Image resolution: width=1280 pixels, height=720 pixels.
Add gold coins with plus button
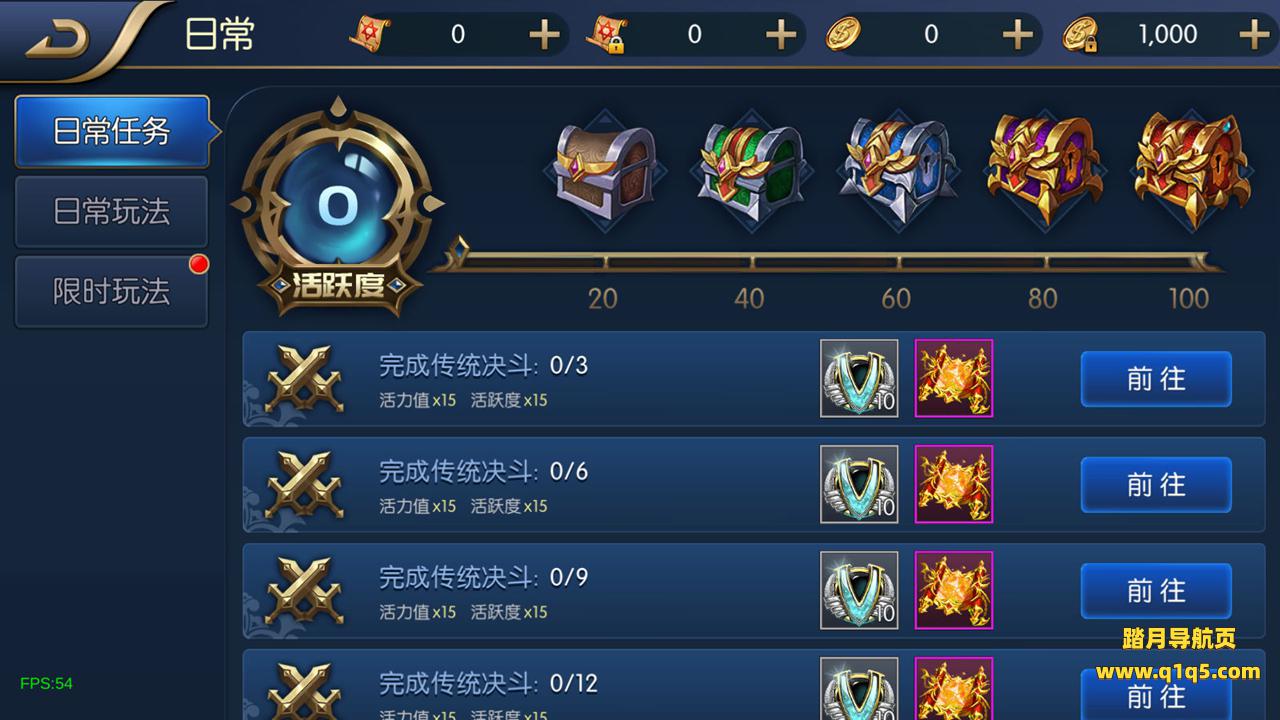pos(1017,35)
